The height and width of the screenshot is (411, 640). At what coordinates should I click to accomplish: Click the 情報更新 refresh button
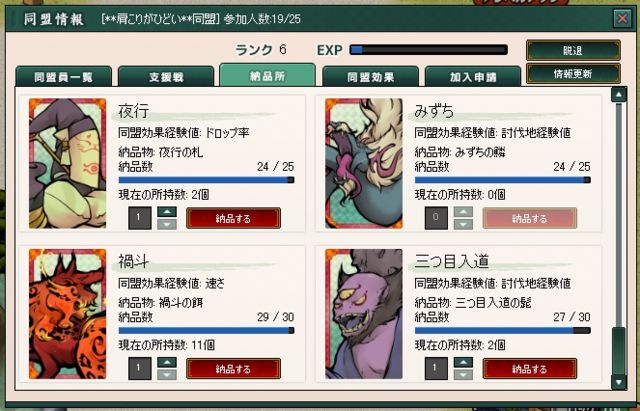click(x=573, y=74)
